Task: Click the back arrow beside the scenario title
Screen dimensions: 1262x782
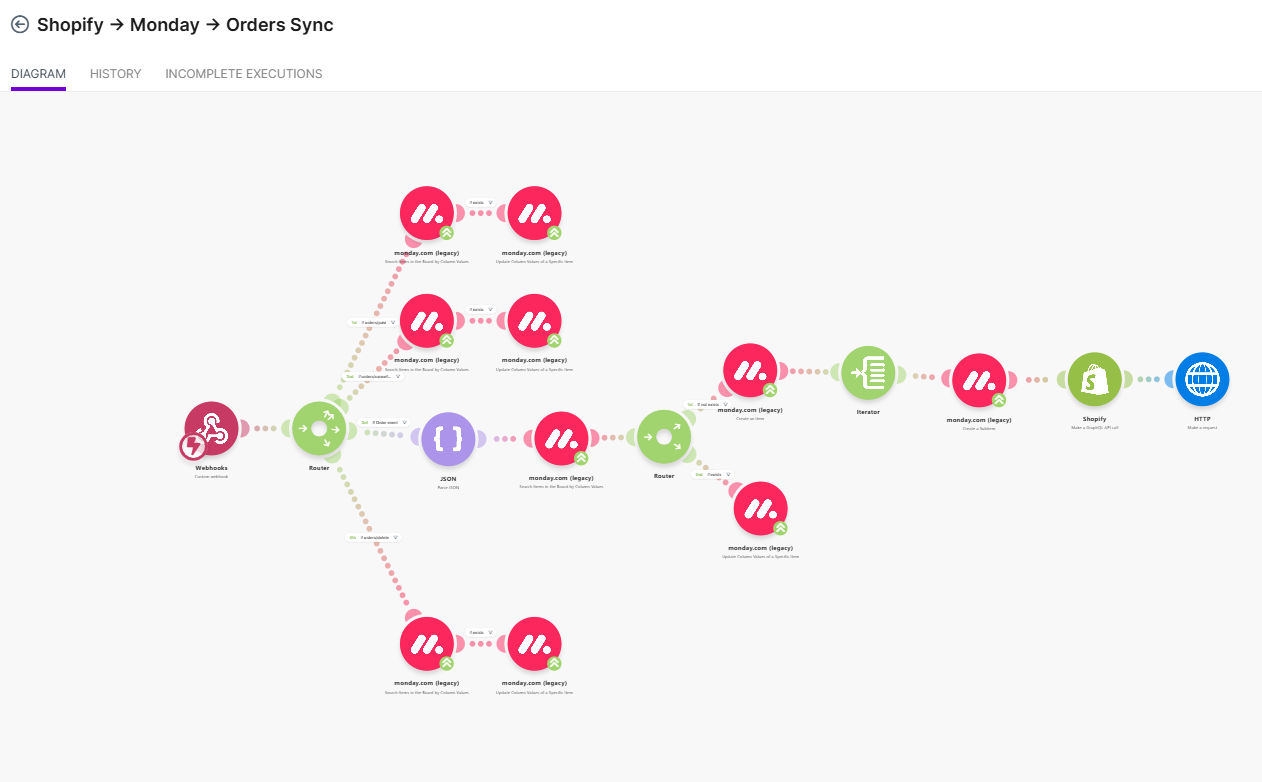Action: (20, 25)
